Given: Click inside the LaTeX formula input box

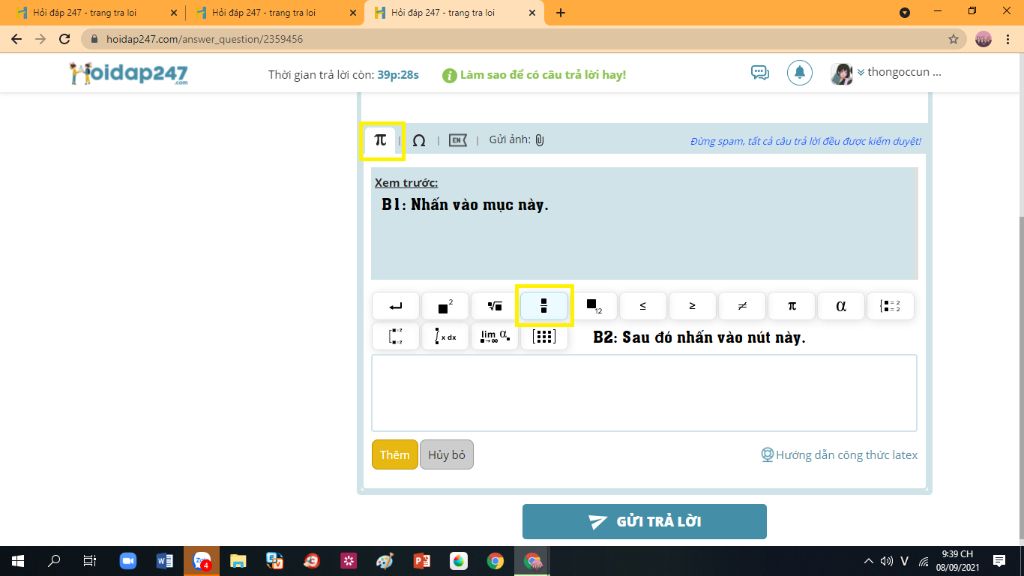Looking at the screenshot, I should click(644, 393).
